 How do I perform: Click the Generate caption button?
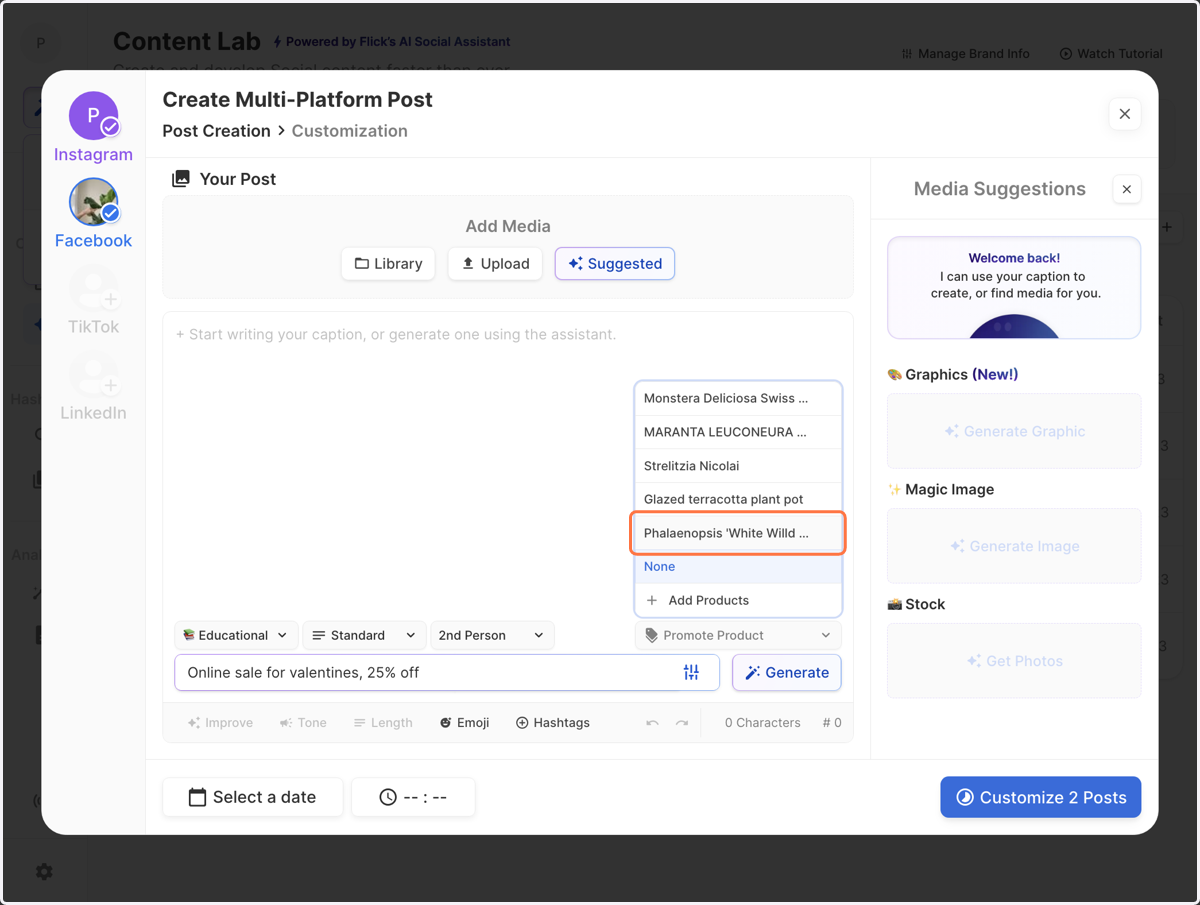tap(787, 673)
